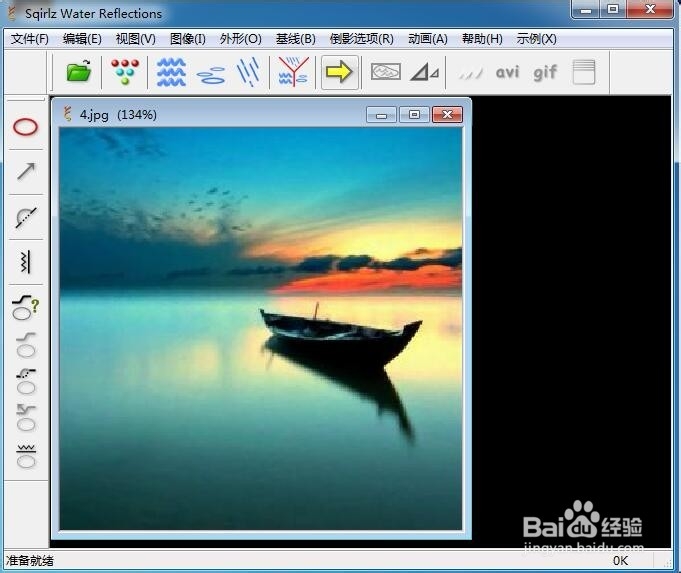Select the ring ripples ellipses icon
The width and height of the screenshot is (681, 573).
[x=211, y=74]
